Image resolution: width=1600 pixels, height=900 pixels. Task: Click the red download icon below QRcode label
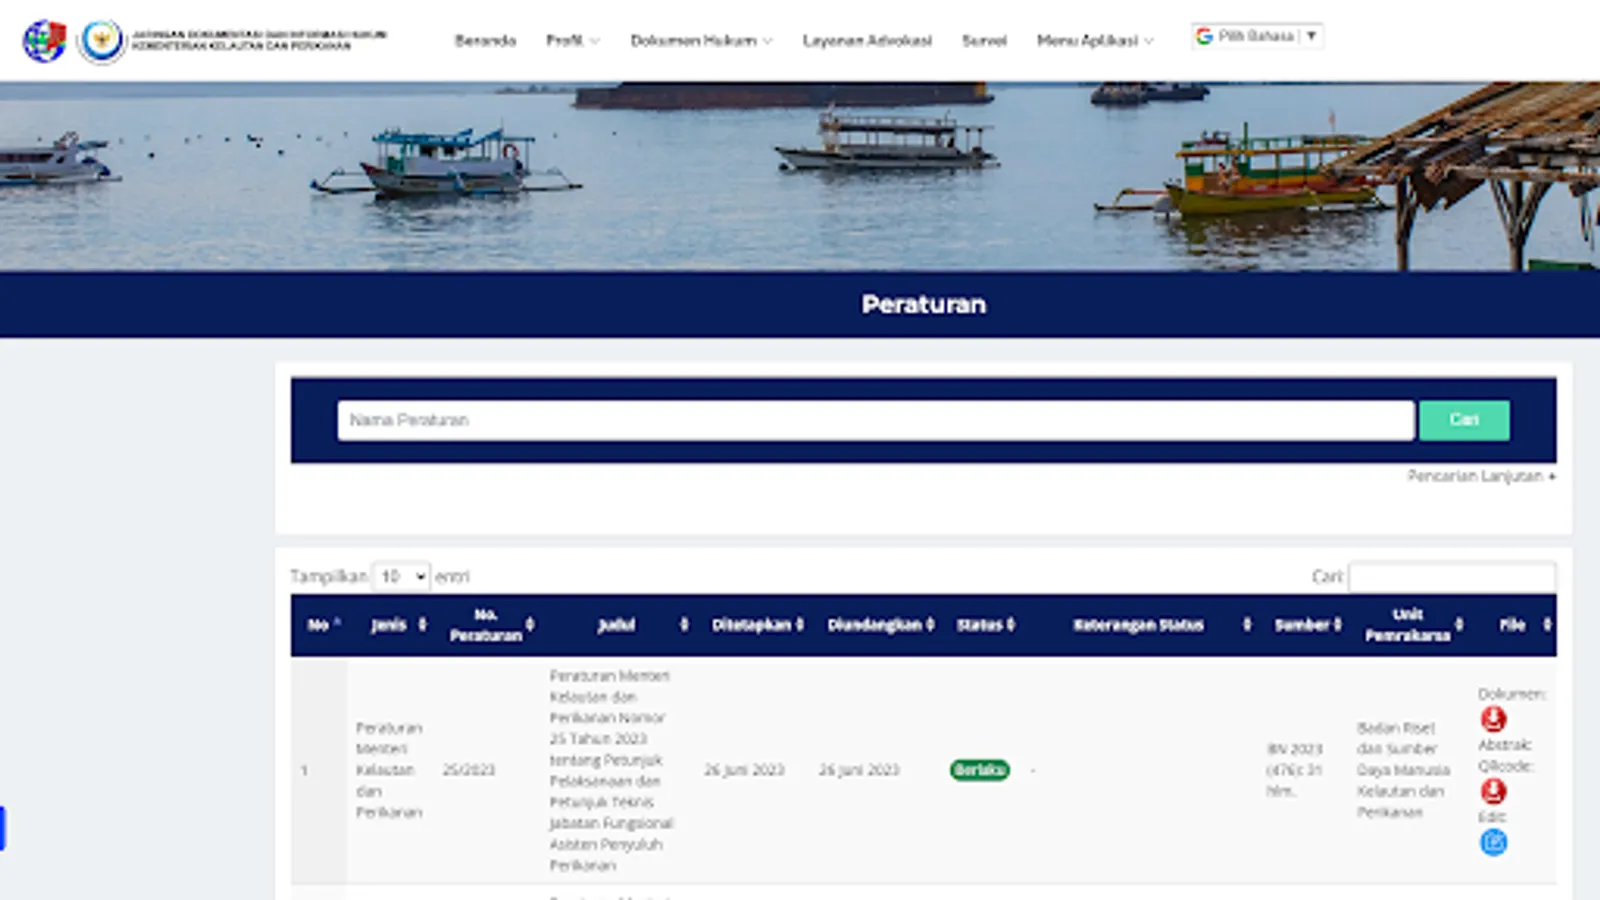[x=1493, y=791]
